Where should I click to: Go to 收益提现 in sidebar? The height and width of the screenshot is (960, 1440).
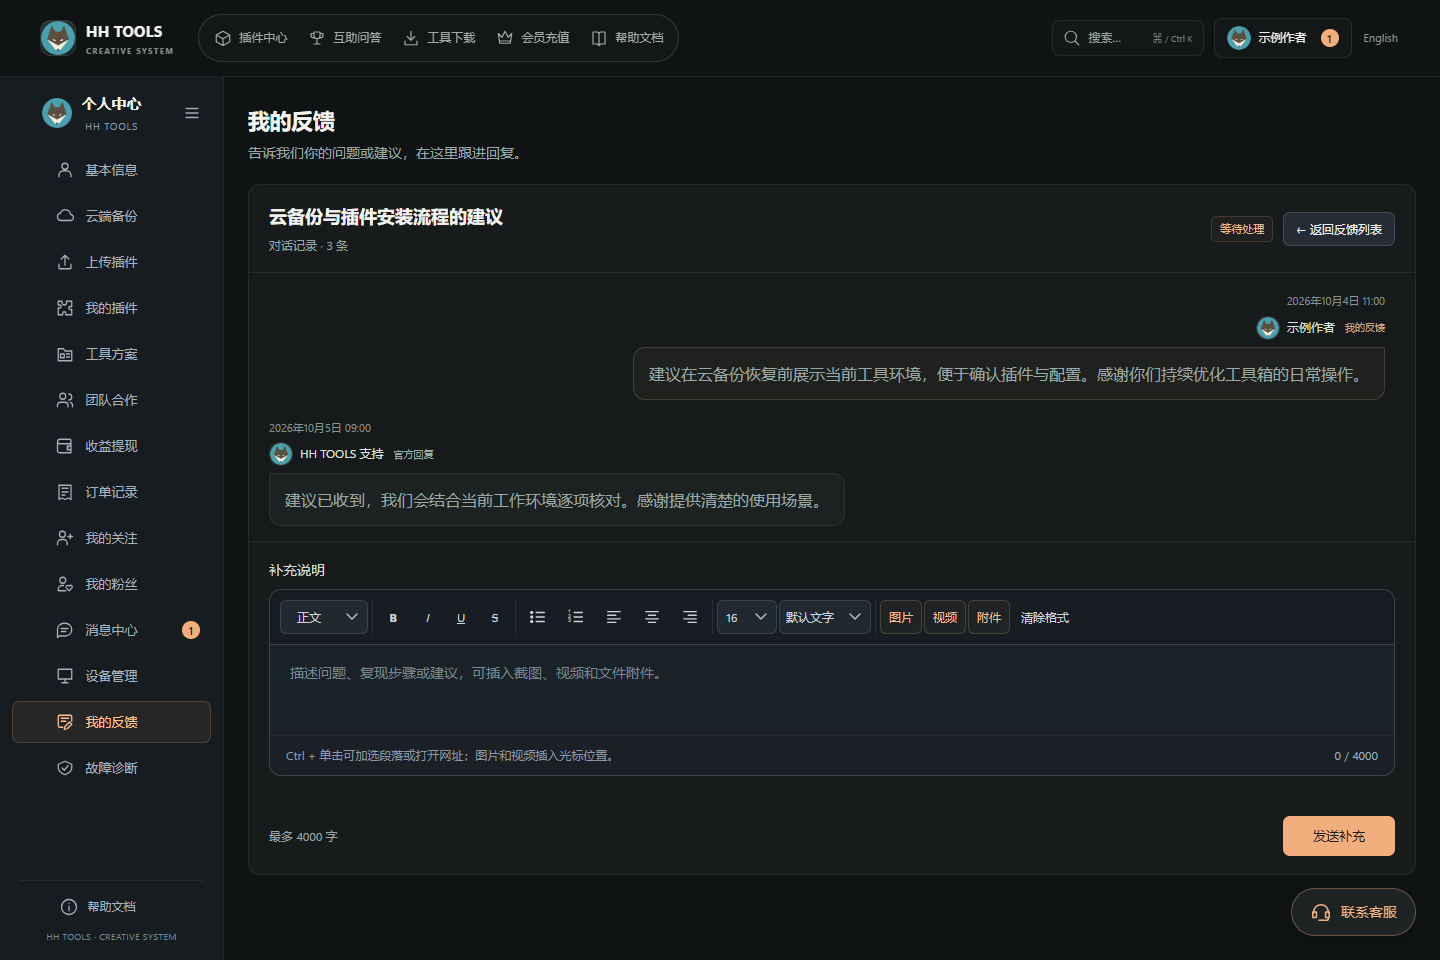point(111,446)
